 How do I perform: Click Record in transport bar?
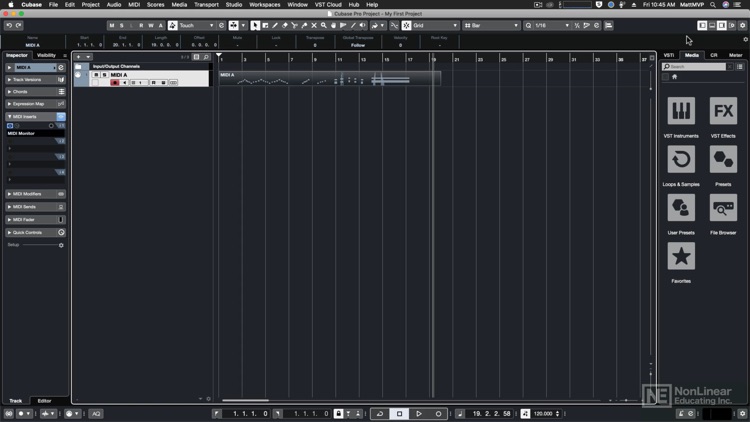tap(438, 413)
